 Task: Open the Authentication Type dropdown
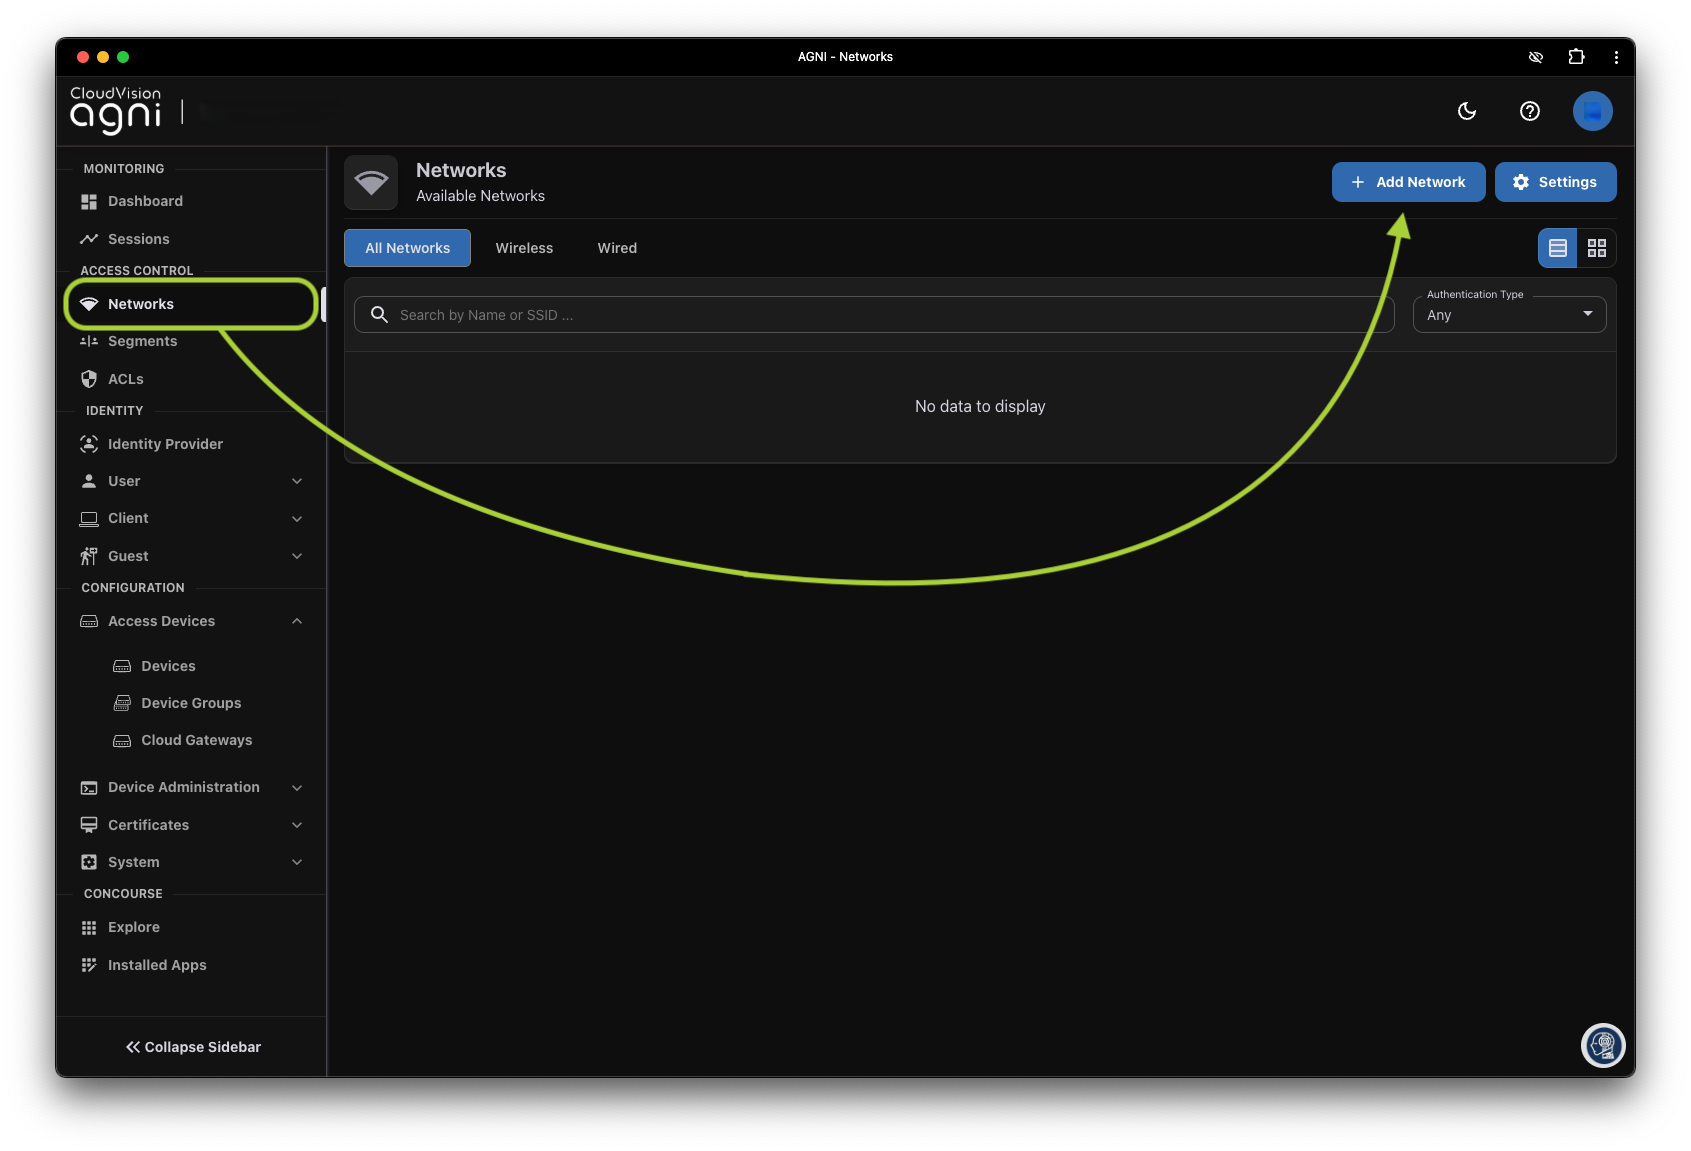click(1508, 315)
